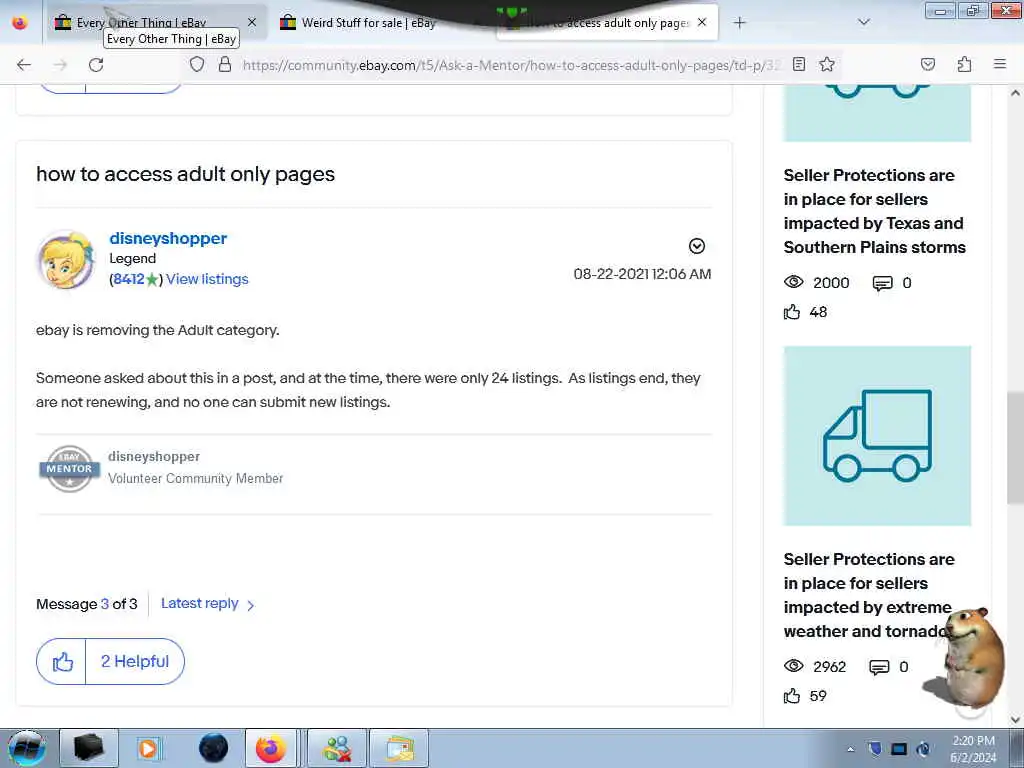This screenshot has width=1024, height=768.
Task: Click the truck thumbnail above extreme weather article
Action: pyautogui.click(x=877, y=436)
